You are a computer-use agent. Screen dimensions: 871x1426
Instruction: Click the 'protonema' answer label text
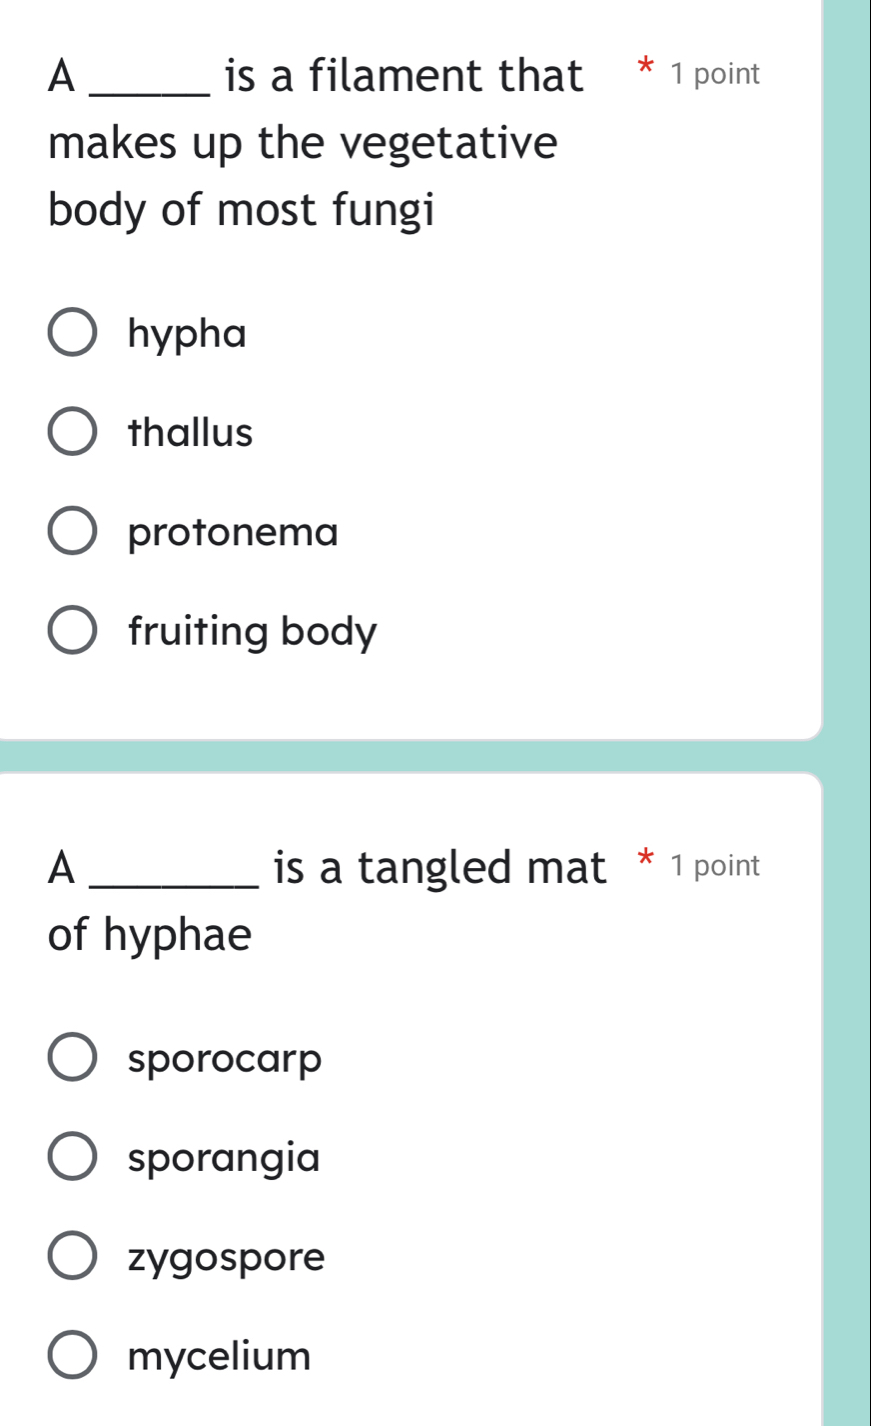pyautogui.click(x=234, y=532)
